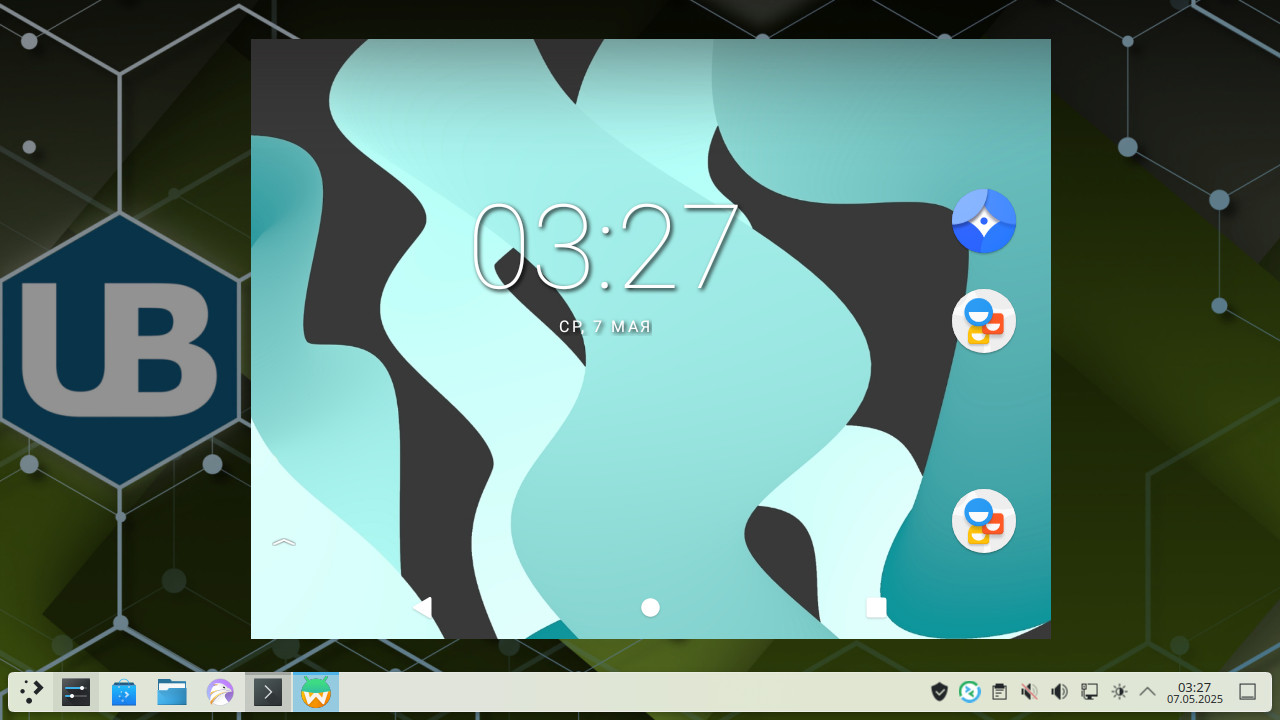Image resolution: width=1280 pixels, height=720 pixels.
Task: Tap the Android recent apps square button
Action: click(876, 607)
